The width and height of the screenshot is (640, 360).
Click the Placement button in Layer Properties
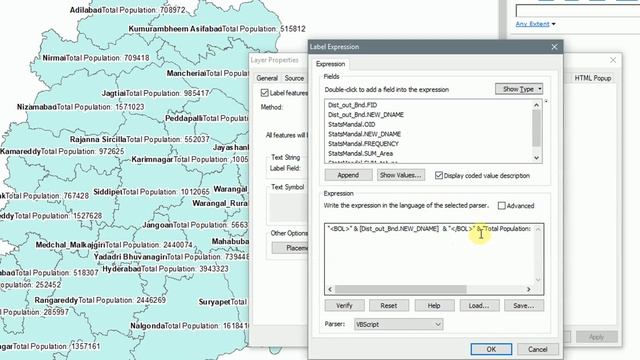click(x=290, y=248)
